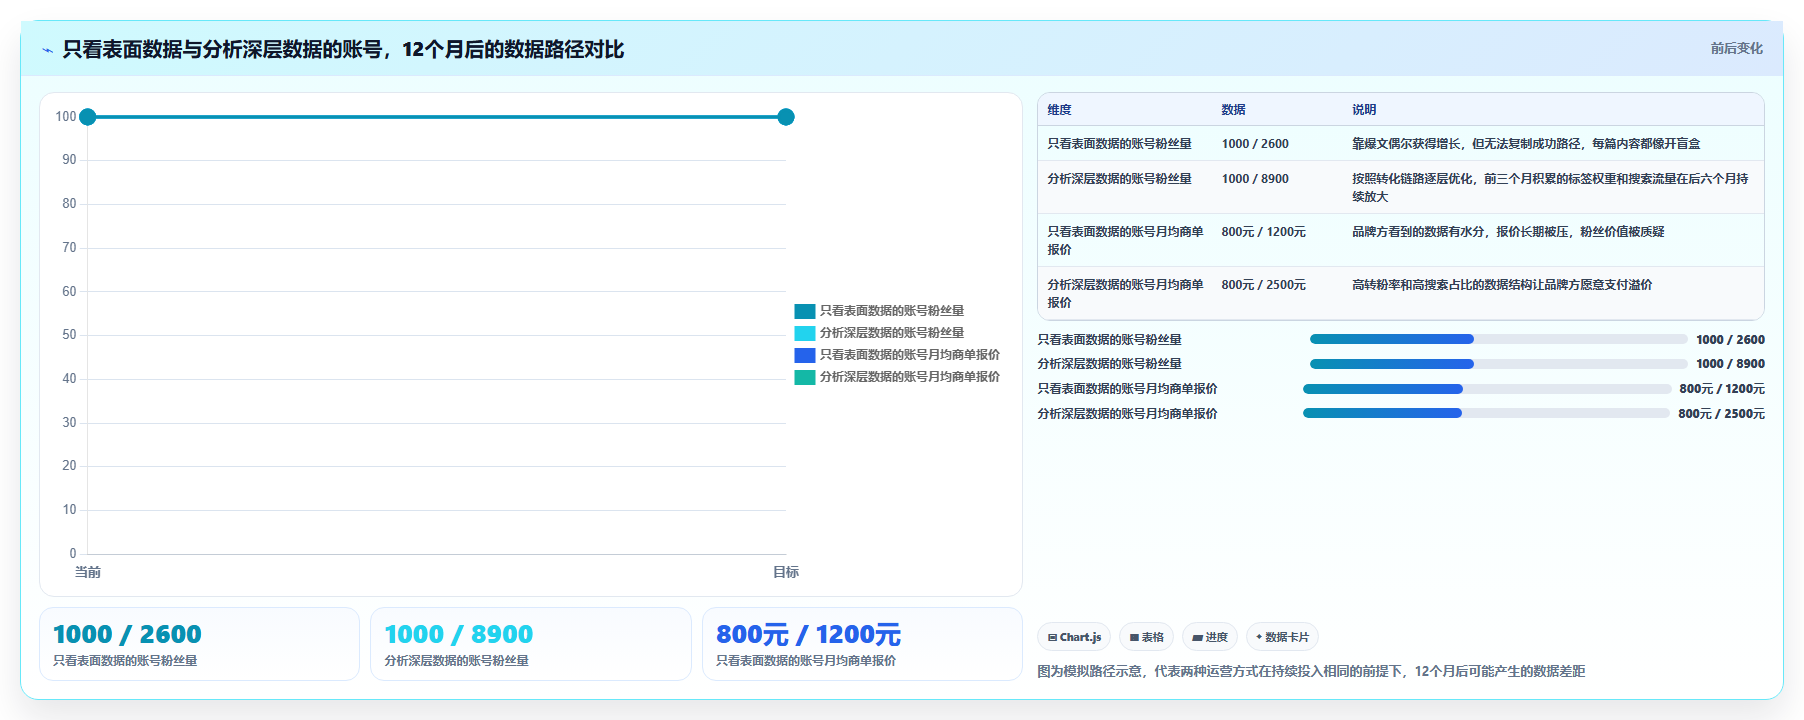Screen dimensions: 1804x720
Task: Toggle legend swatch for 只看表面数据的账号粉丝量
Action: click(805, 311)
